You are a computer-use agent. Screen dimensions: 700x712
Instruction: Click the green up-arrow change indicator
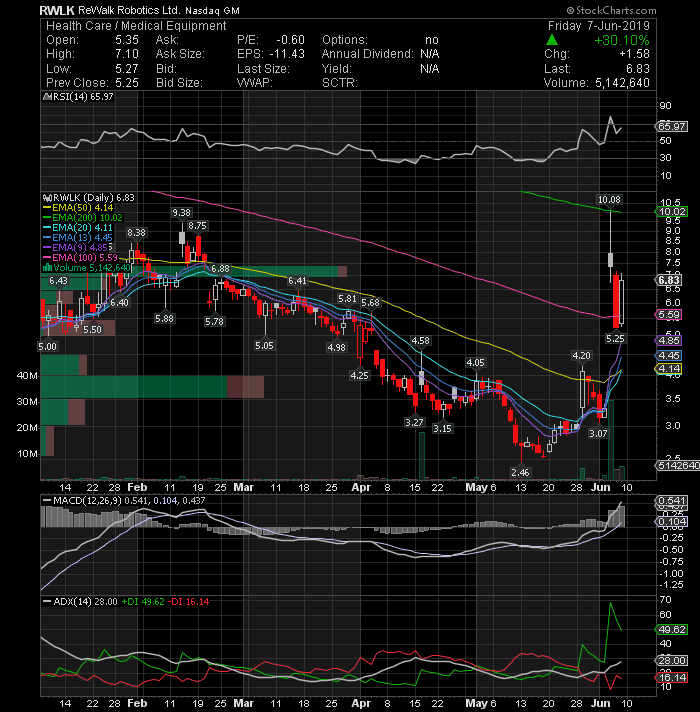(552, 40)
